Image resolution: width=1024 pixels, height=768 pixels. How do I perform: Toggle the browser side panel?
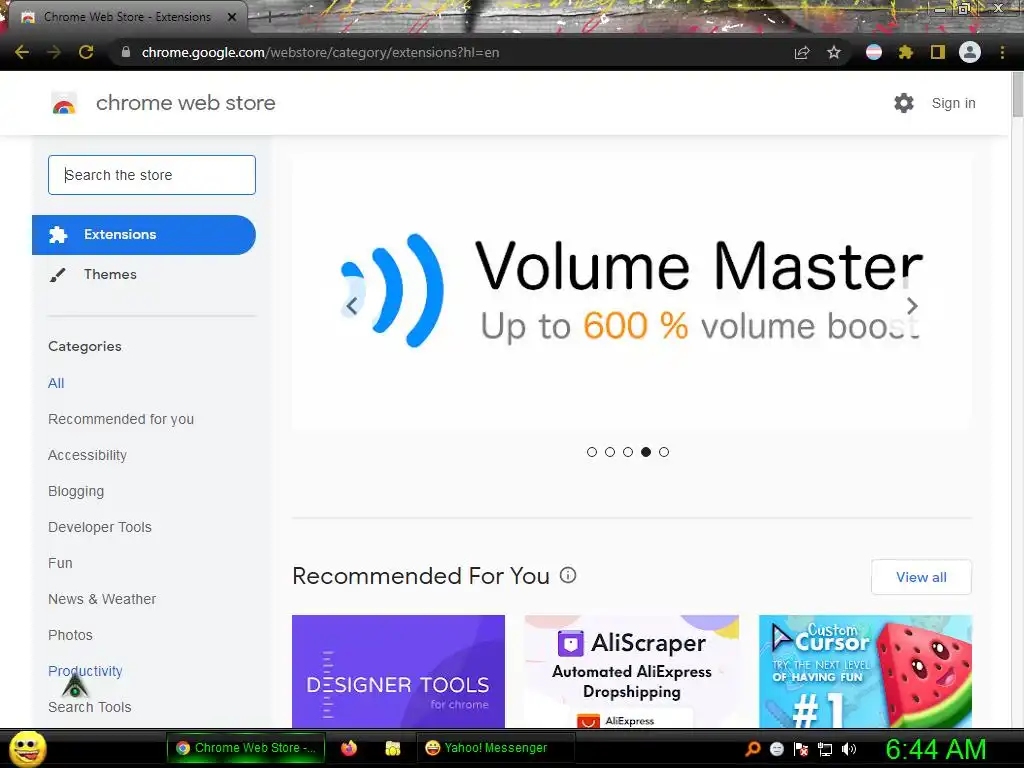(938, 52)
